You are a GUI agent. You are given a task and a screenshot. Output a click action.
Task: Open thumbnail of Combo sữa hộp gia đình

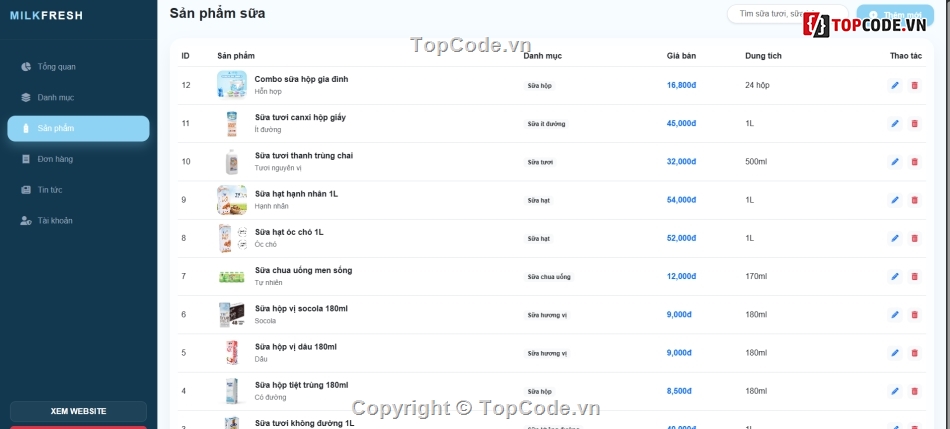click(232, 84)
